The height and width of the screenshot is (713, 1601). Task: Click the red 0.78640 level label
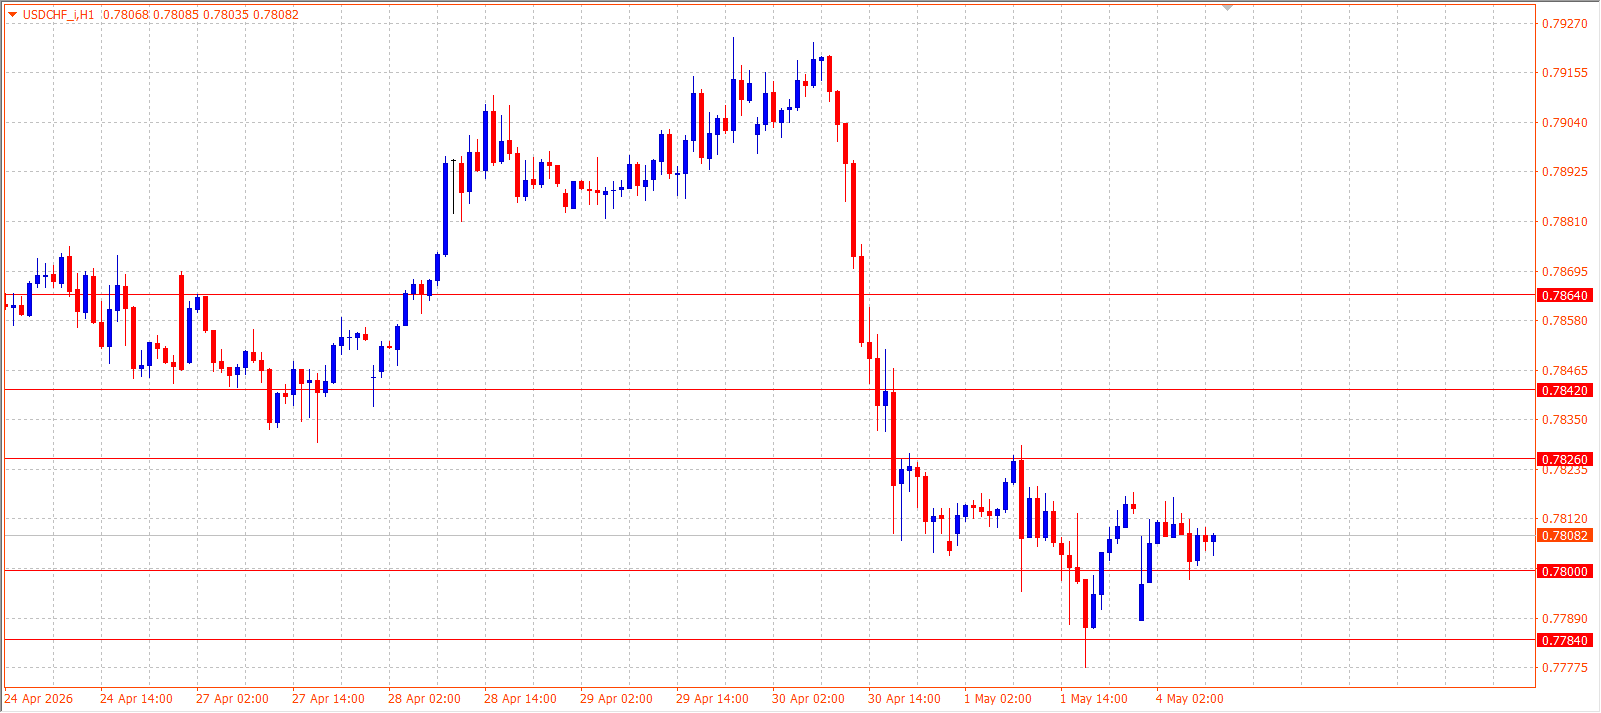[x=1564, y=296]
